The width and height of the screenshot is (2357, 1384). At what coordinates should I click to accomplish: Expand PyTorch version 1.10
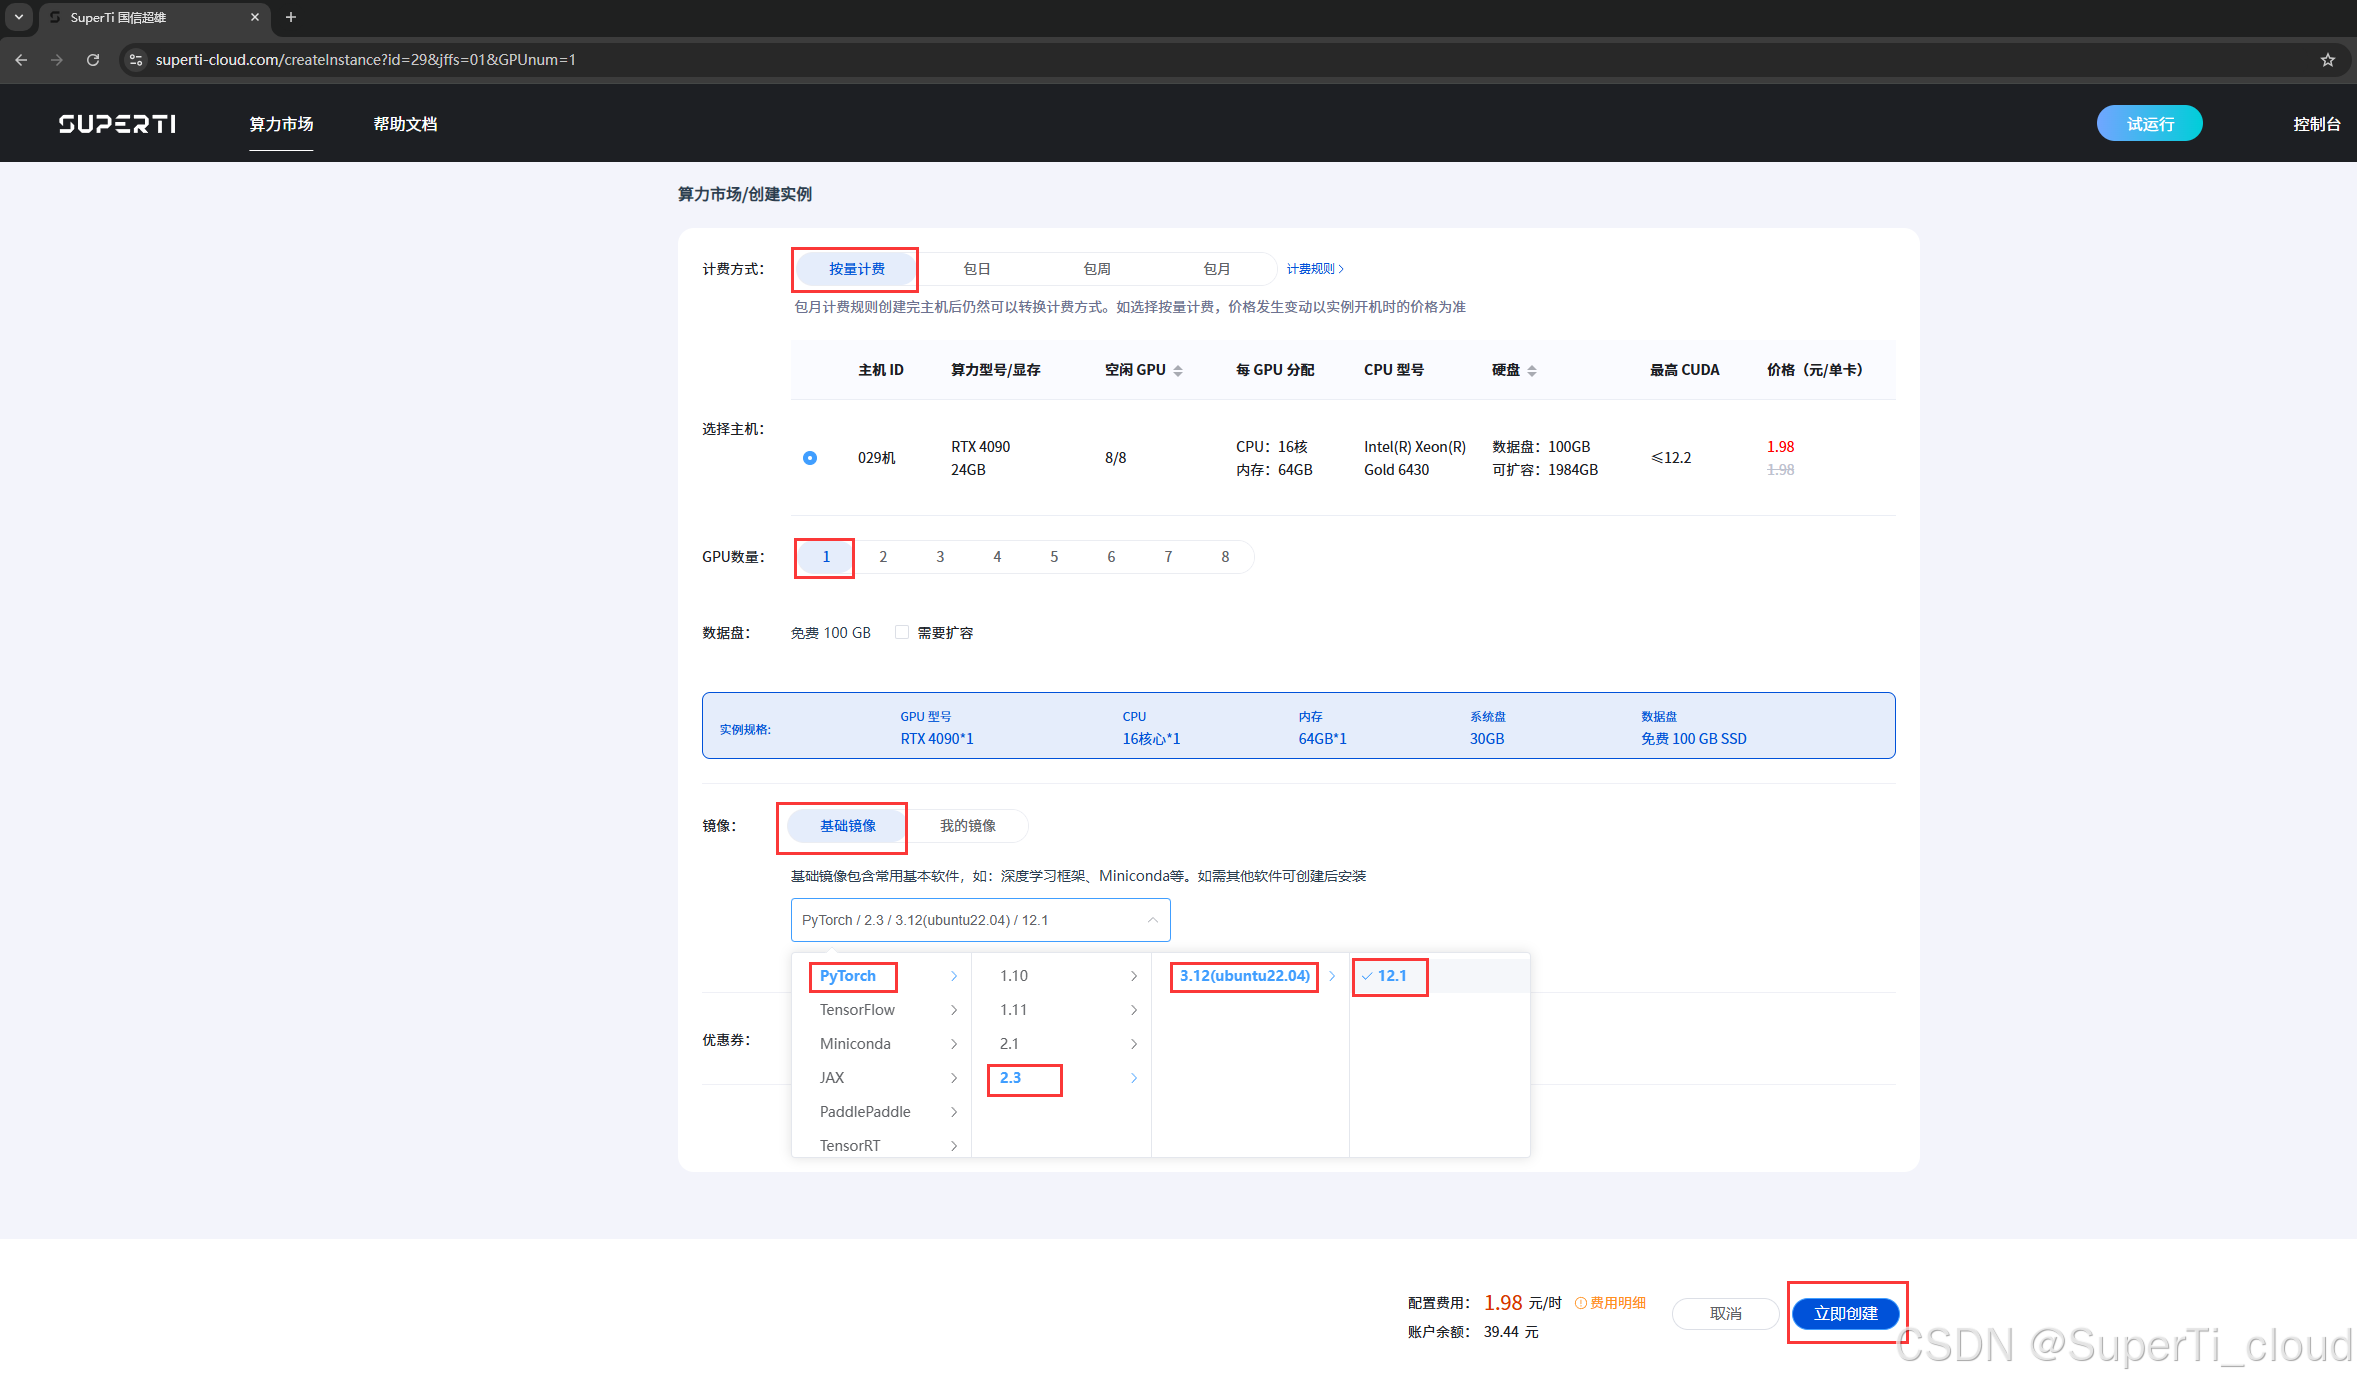pos(1061,976)
